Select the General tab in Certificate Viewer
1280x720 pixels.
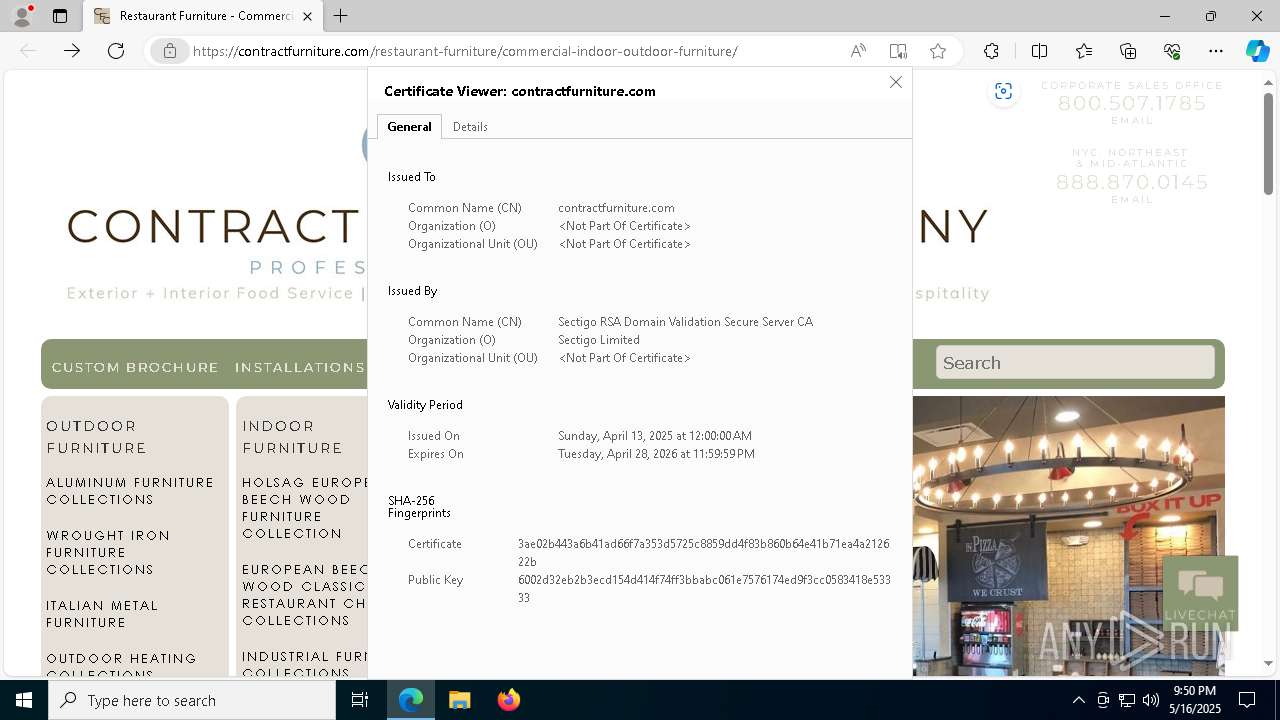(x=409, y=127)
